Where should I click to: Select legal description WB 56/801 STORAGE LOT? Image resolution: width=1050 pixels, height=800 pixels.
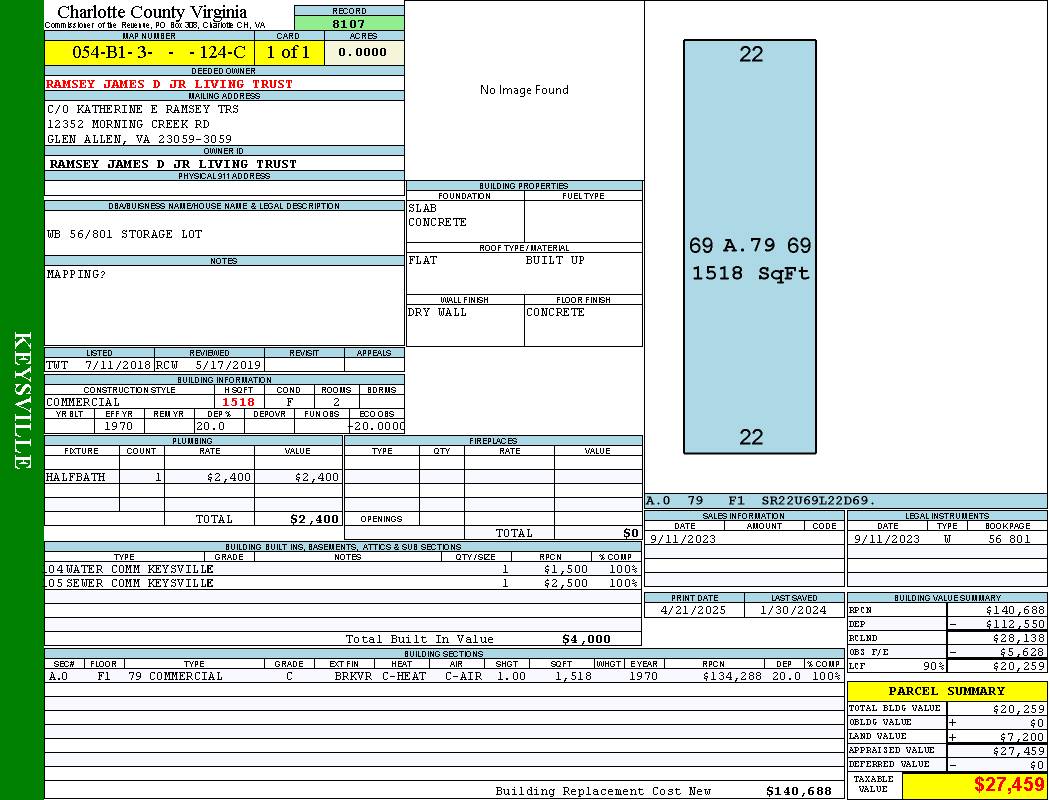124,234
